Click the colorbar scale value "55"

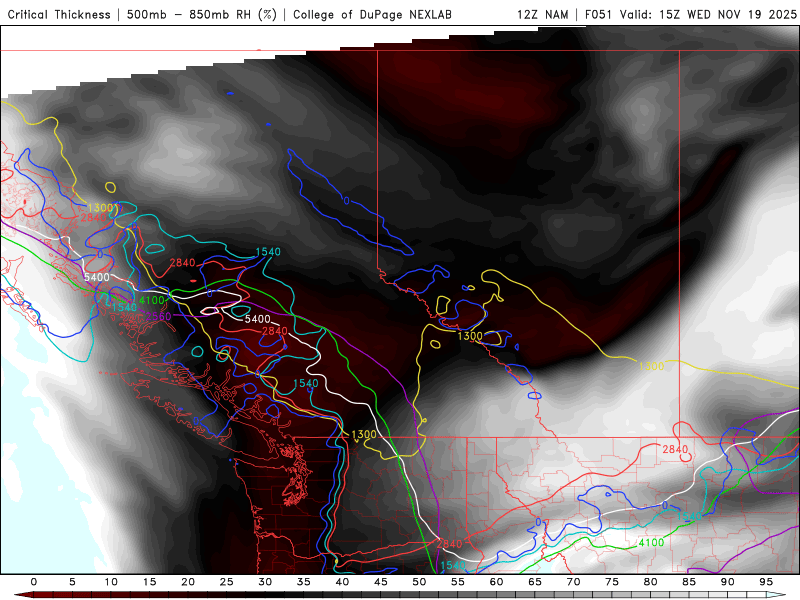[458, 582]
